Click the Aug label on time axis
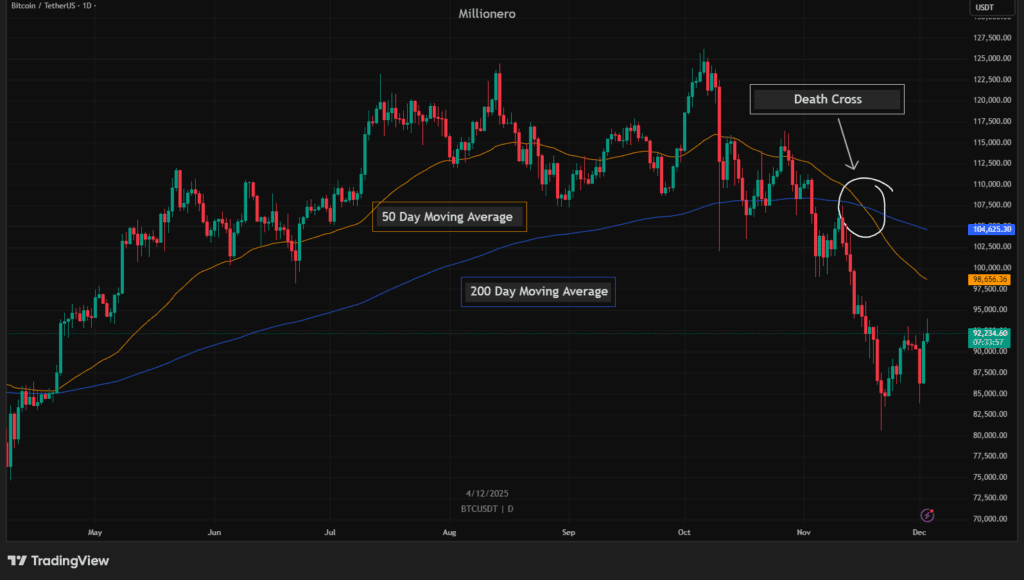The width and height of the screenshot is (1024, 580). (x=450, y=533)
